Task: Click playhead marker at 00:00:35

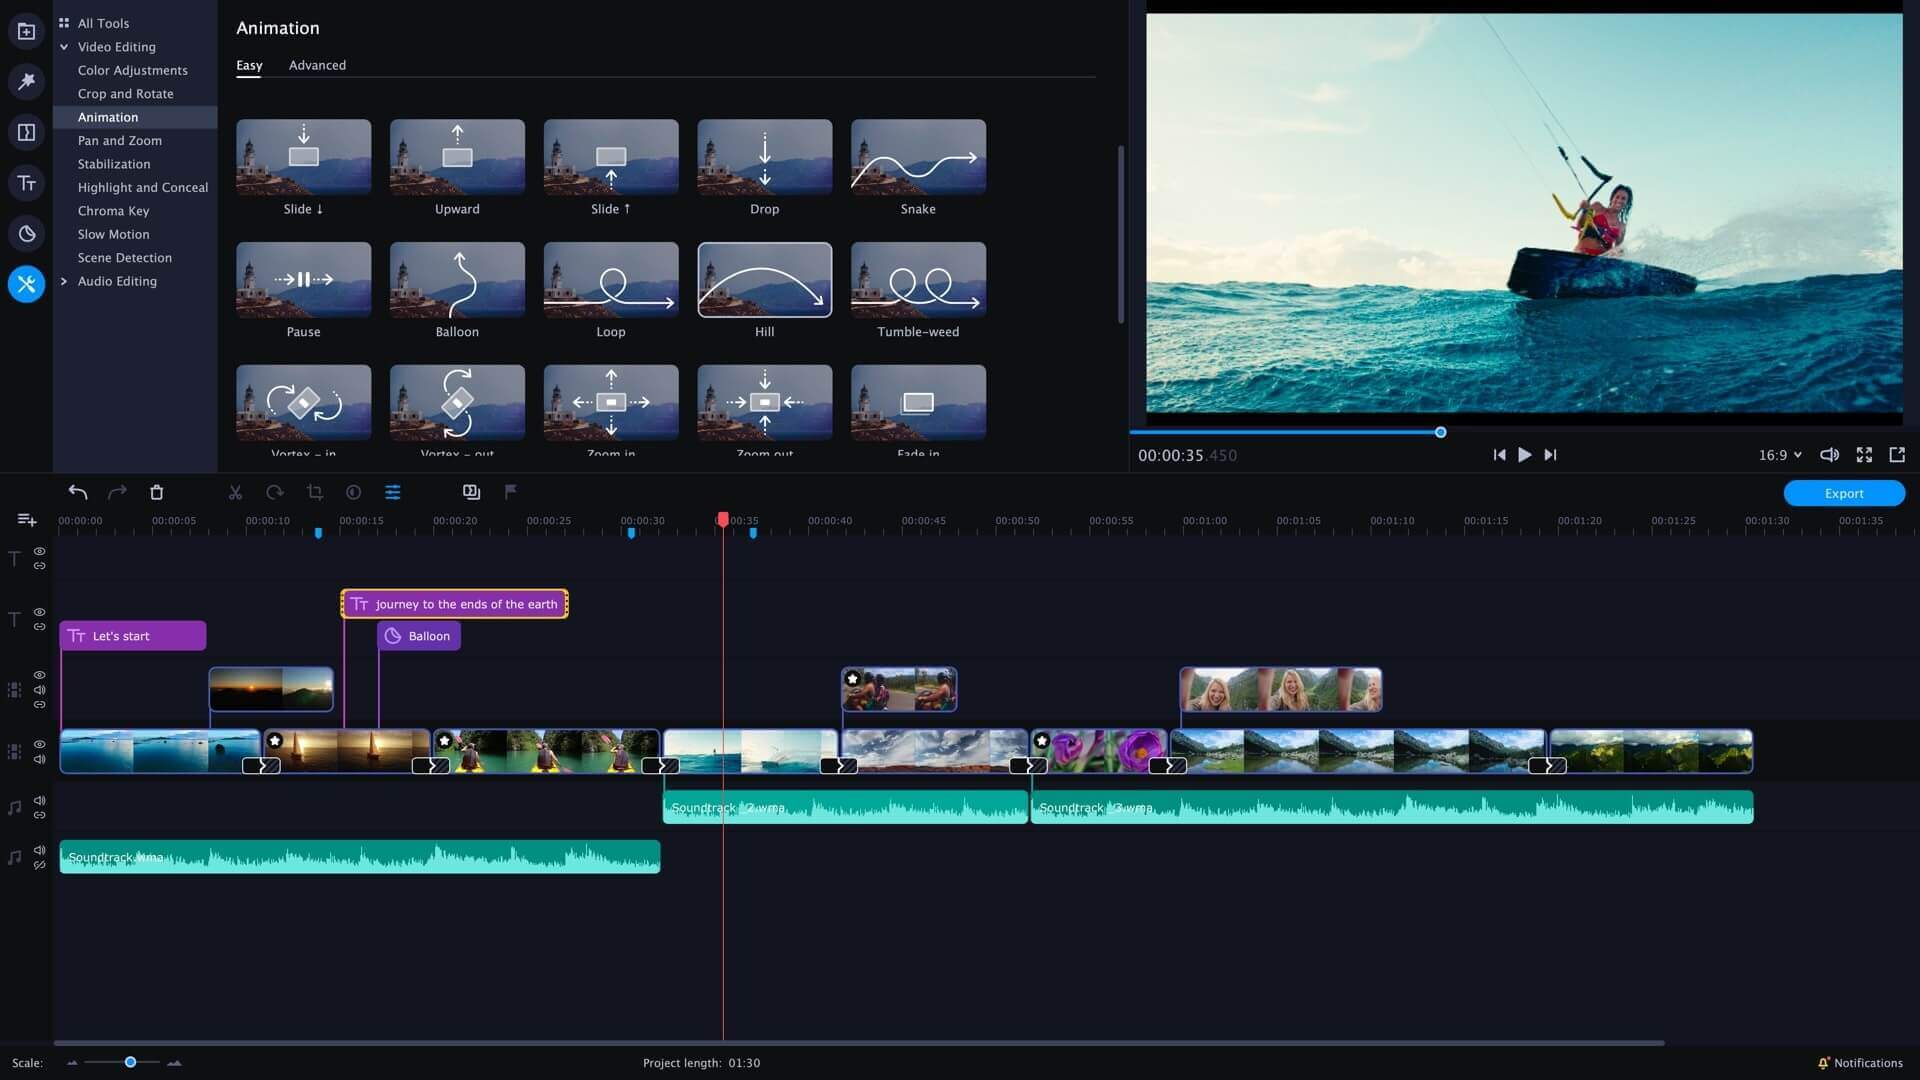Action: (x=723, y=520)
